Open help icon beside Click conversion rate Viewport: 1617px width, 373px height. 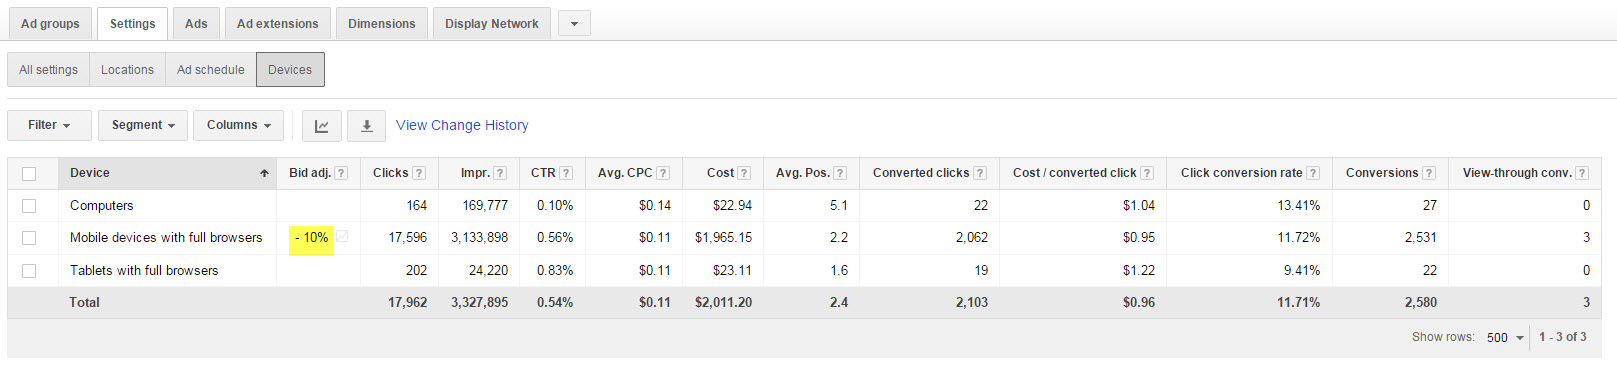point(1313,173)
